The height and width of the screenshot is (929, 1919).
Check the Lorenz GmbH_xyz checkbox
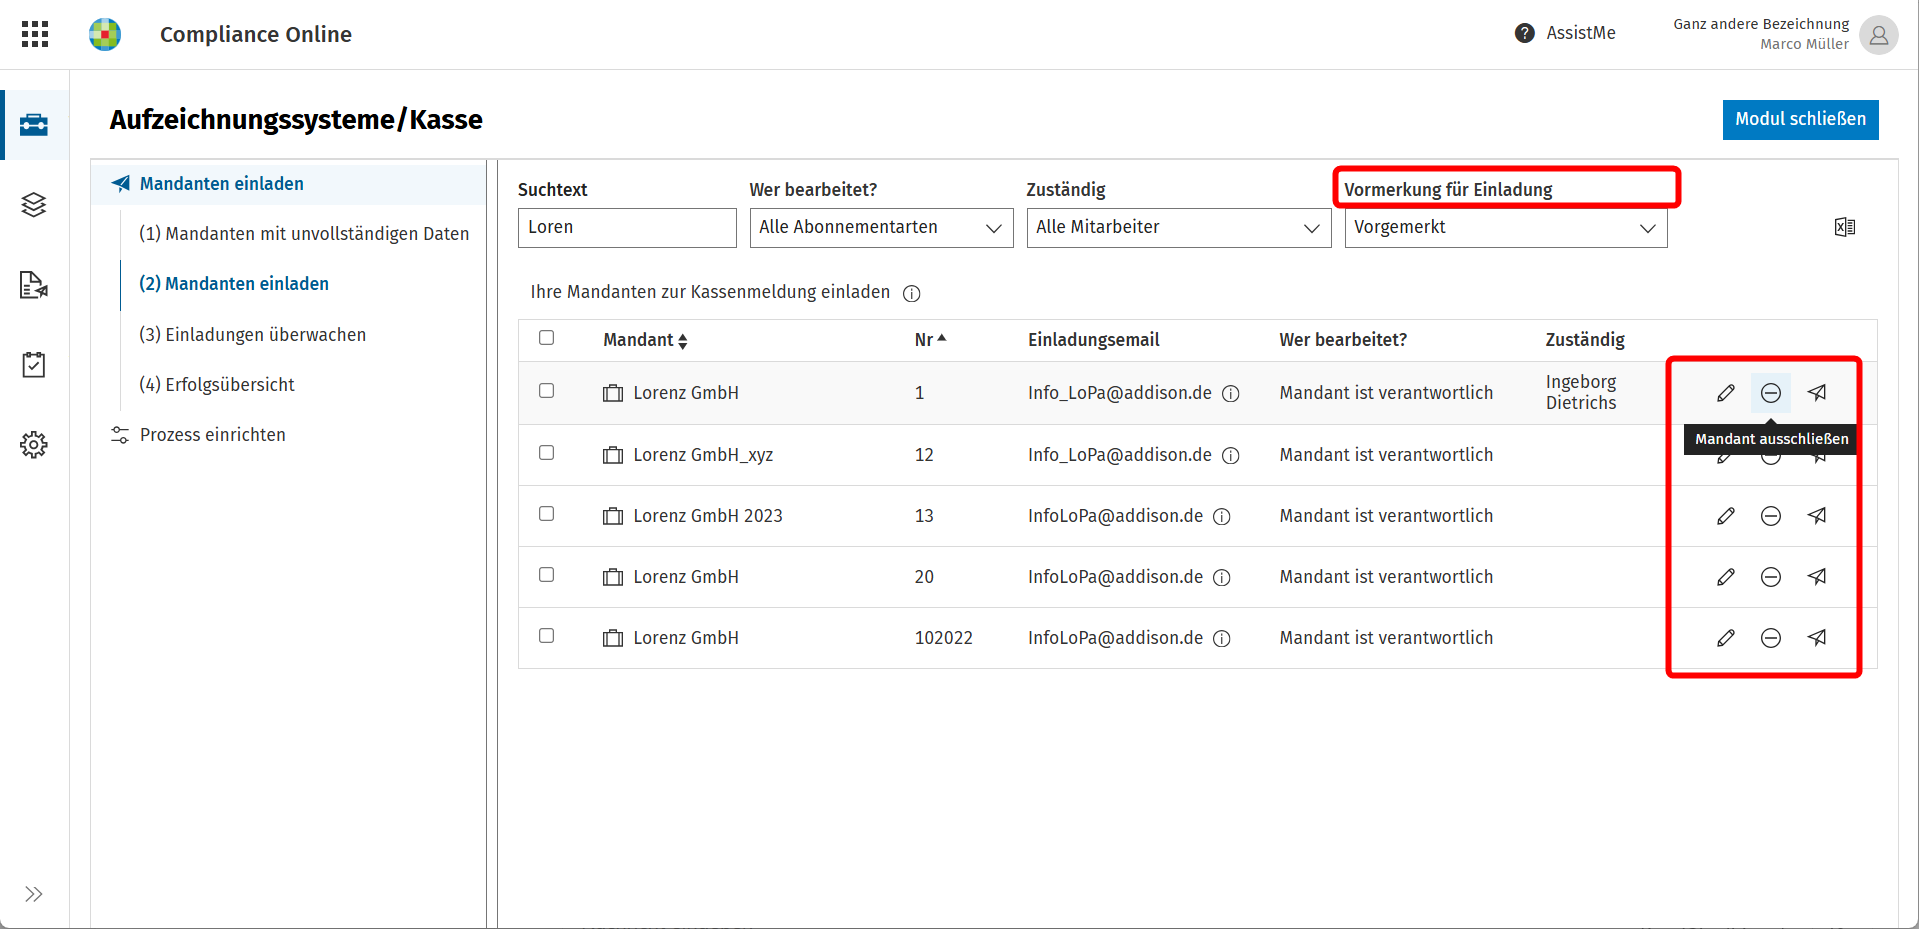click(546, 453)
